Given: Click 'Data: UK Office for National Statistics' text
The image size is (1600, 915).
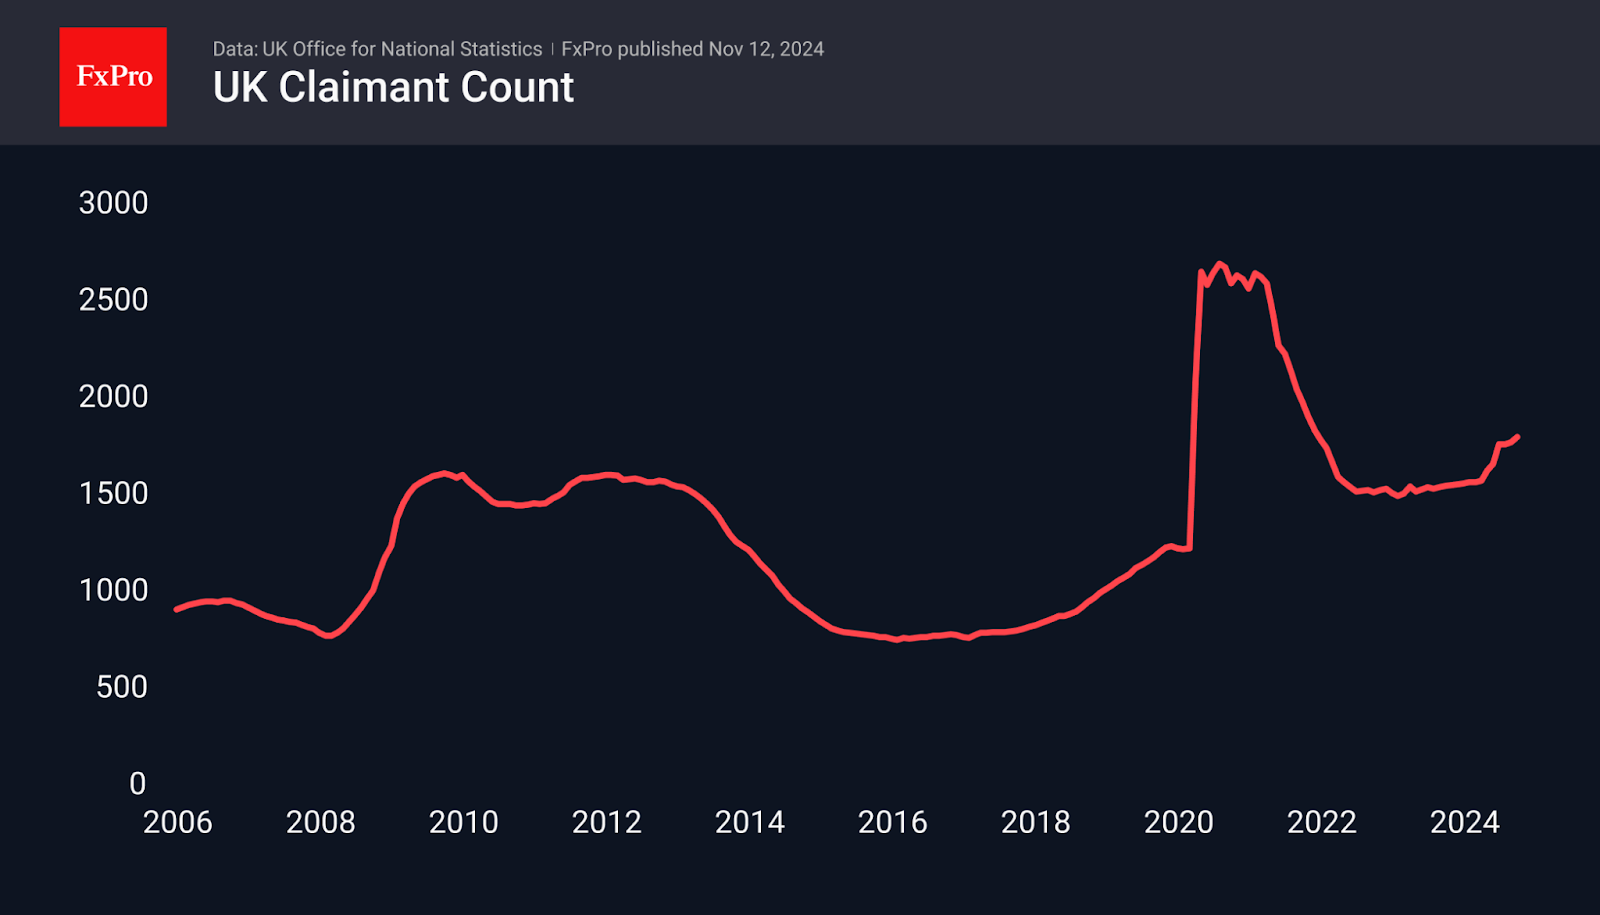Looking at the screenshot, I should (x=377, y=49).
